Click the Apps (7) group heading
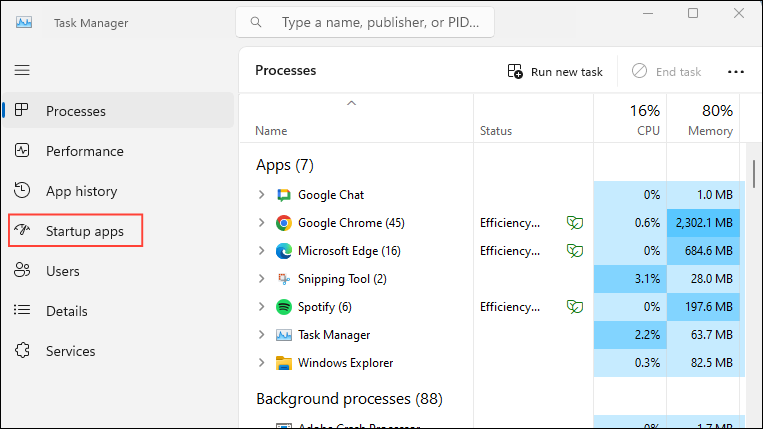The width and height of the screenshot is (763, 429). 285,165
